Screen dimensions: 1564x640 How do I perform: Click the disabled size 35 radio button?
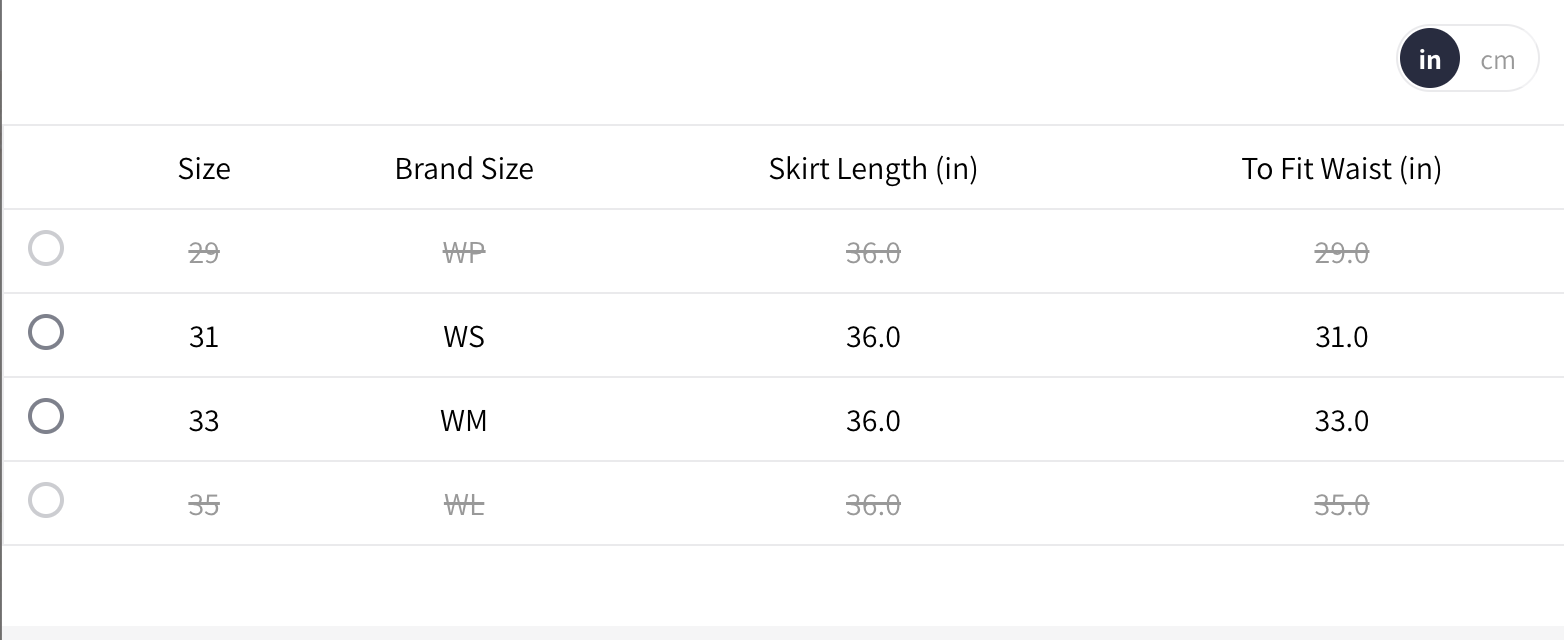pos(46,500)
